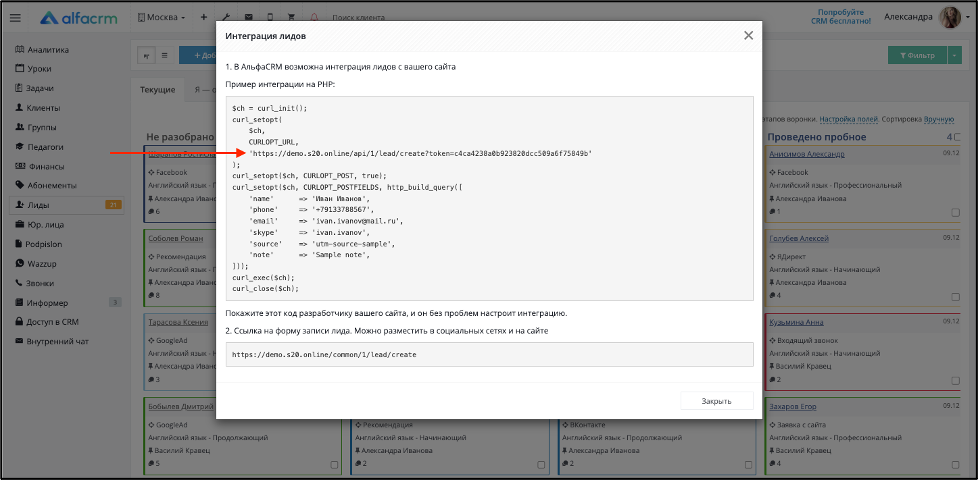Screen dimensions: 979x481
Task: Expand the arrow next to Фильтр
Action: [x=955, y=55]
